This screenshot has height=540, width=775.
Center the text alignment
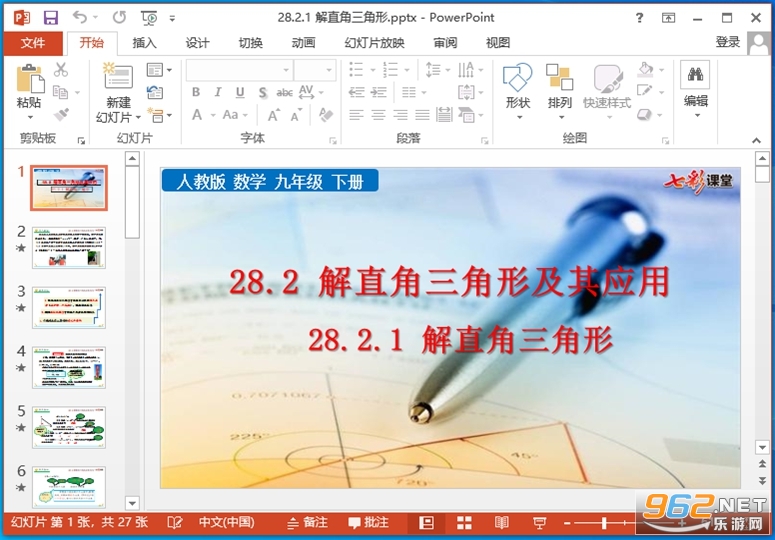(378, 115)
